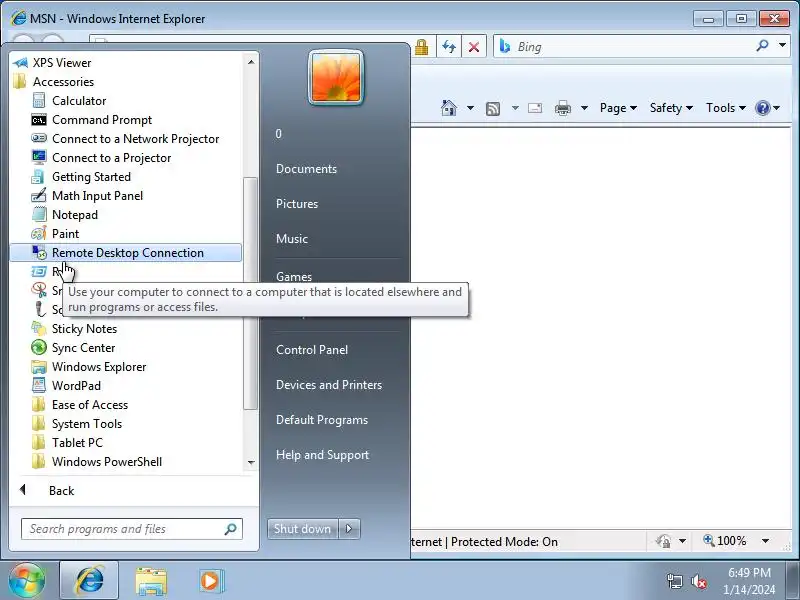
Task: Open Windows Media Player from taskbar
Action: coord(211,581)
